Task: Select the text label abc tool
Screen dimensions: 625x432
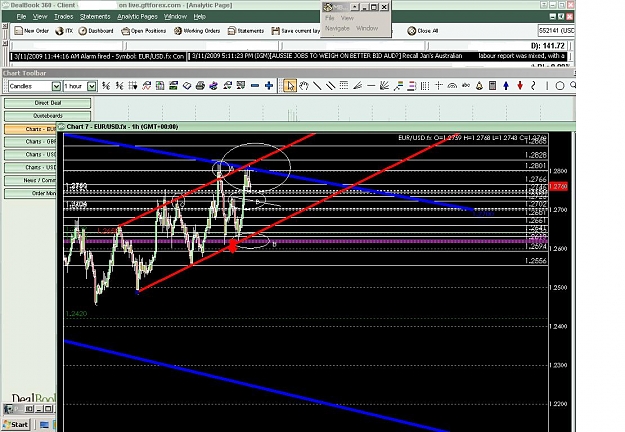Action: 466,86
